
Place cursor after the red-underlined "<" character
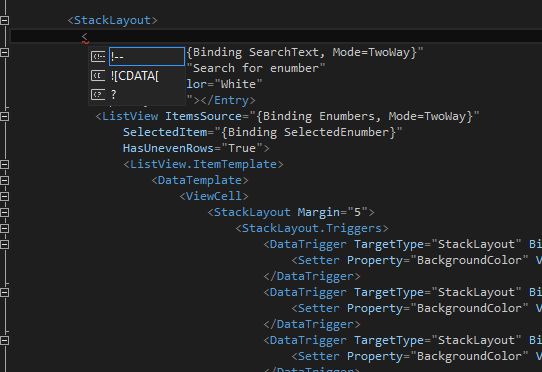tap(89, 36)
